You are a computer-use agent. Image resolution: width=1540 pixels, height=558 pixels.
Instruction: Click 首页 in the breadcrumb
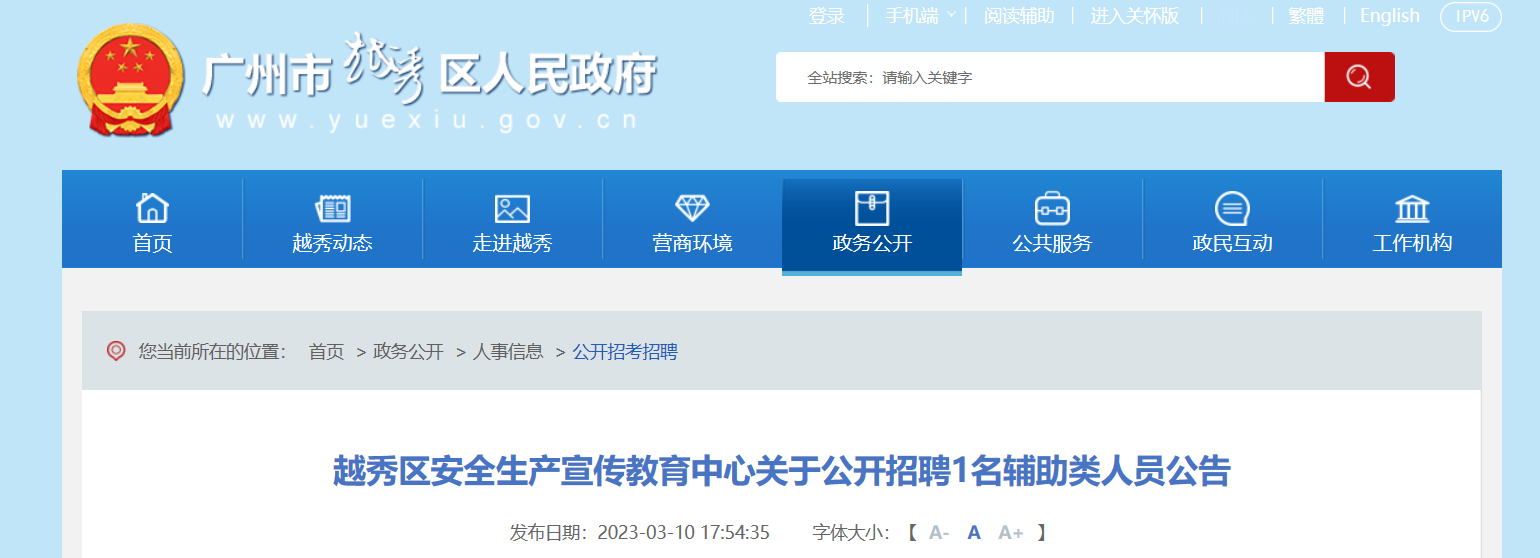click(326, 351)
